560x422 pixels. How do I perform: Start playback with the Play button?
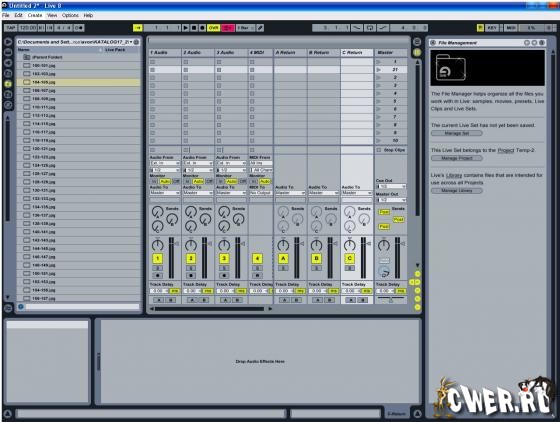coord(185,28)
